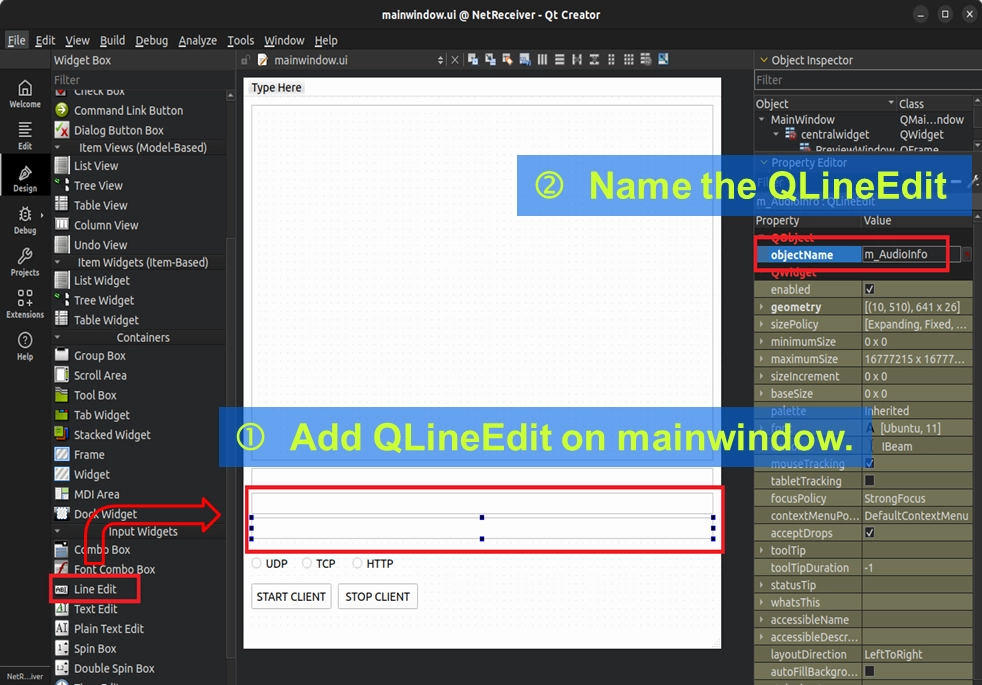This screenshot has width=982, height=685.
Task: Toggle the autoFillBackground checkbox
Action: pos(869,671)
